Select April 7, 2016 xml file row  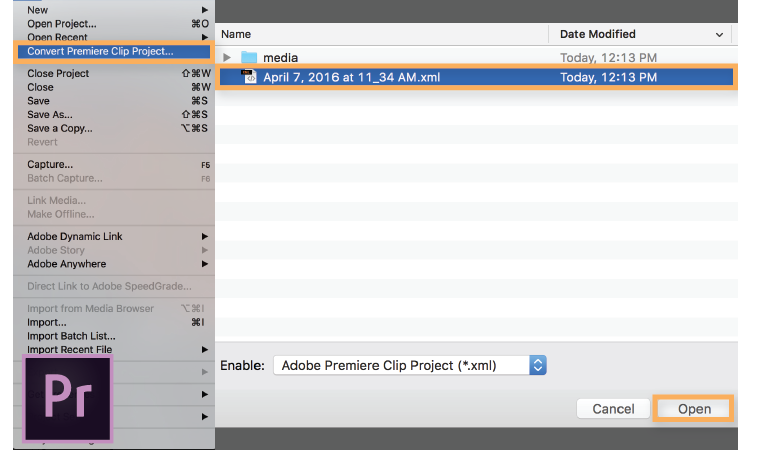coord(476,77)
